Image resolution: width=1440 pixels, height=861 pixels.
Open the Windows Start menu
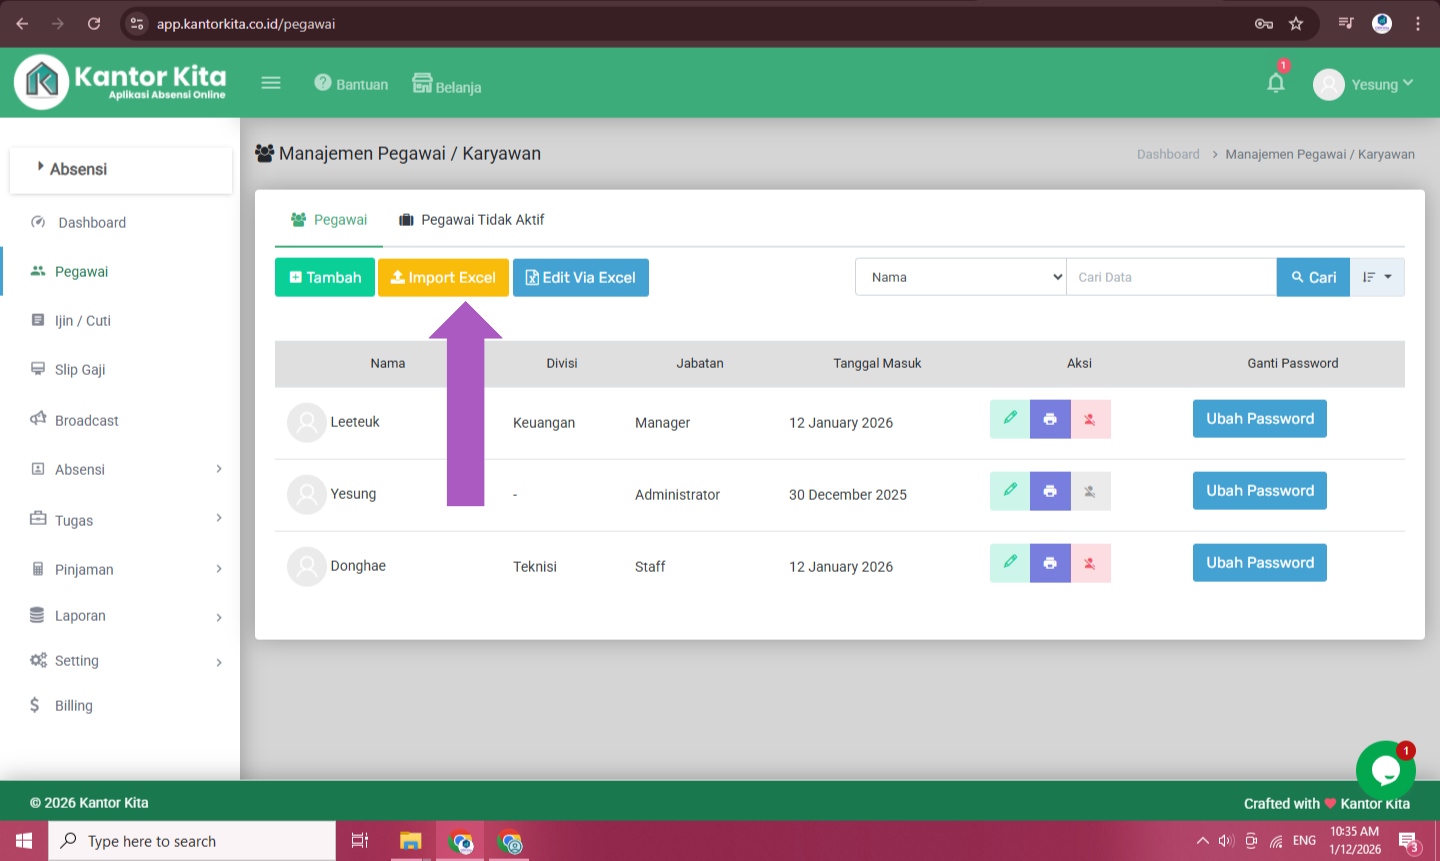pos(24,841)
